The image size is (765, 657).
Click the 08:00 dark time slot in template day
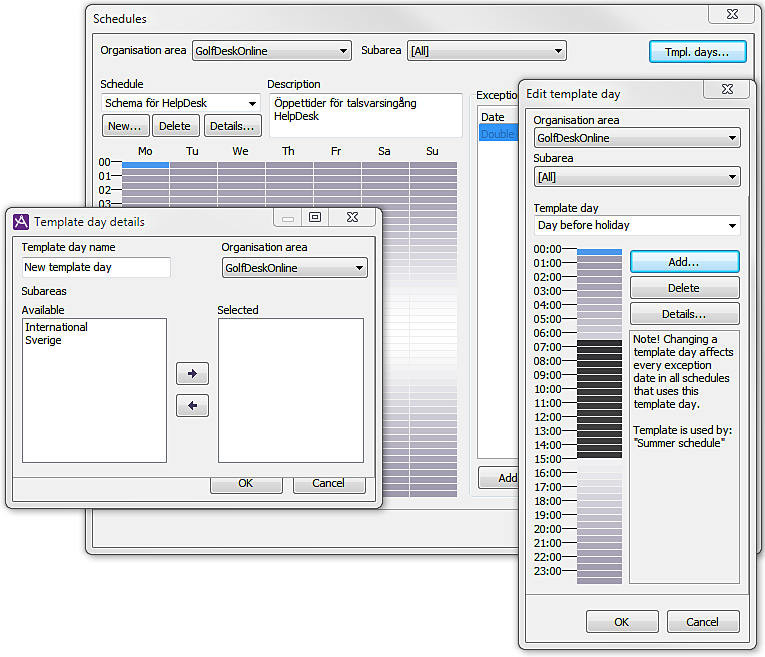599,361
